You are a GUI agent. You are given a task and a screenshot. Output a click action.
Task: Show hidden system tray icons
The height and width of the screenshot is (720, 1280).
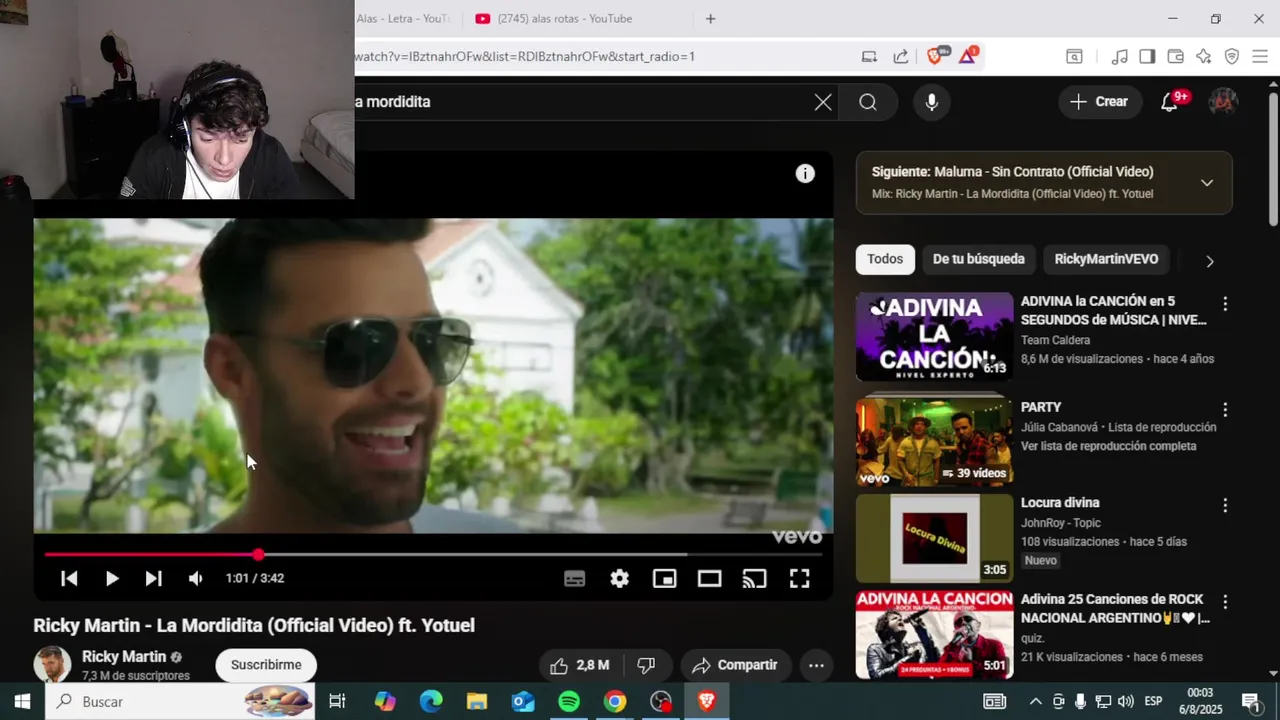pyautogui.click(x=1035, y=702)
